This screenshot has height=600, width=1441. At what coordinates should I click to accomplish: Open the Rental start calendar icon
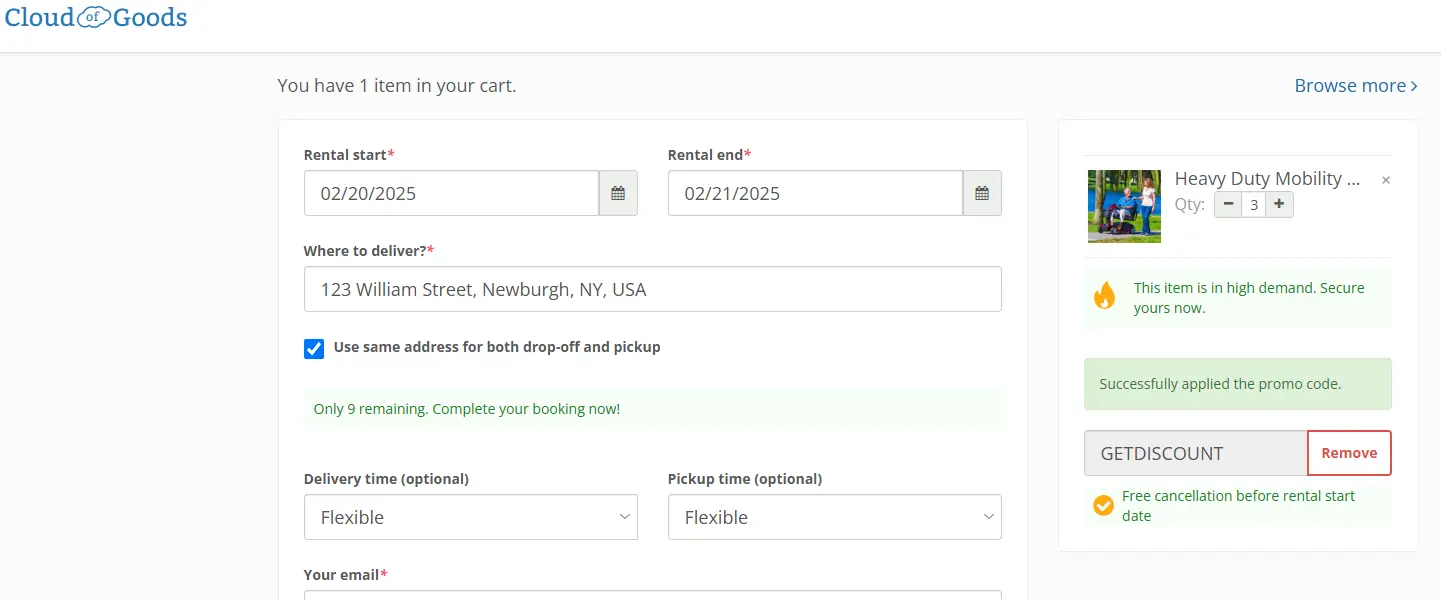(x=618, y=193)
